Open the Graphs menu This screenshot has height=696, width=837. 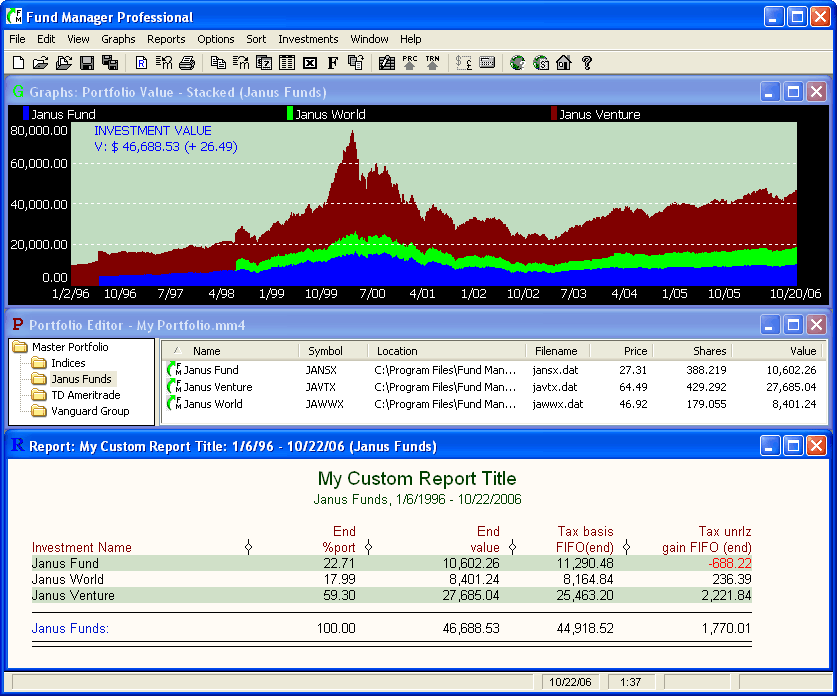(118, 39)
